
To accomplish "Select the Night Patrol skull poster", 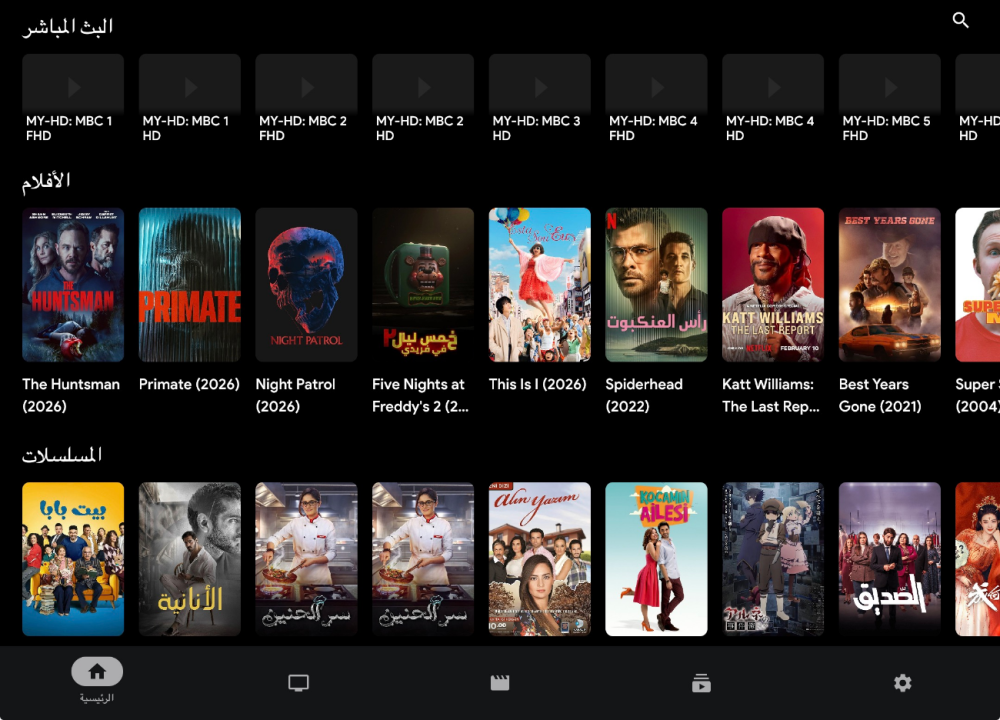I will tap(306, 285).
